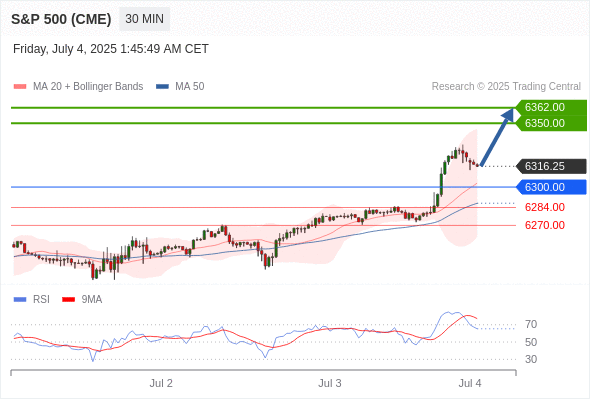Click the 9MA legend label
Viewport: 590px width, 400px height.
pyautogui.click(x=92, y=300)
